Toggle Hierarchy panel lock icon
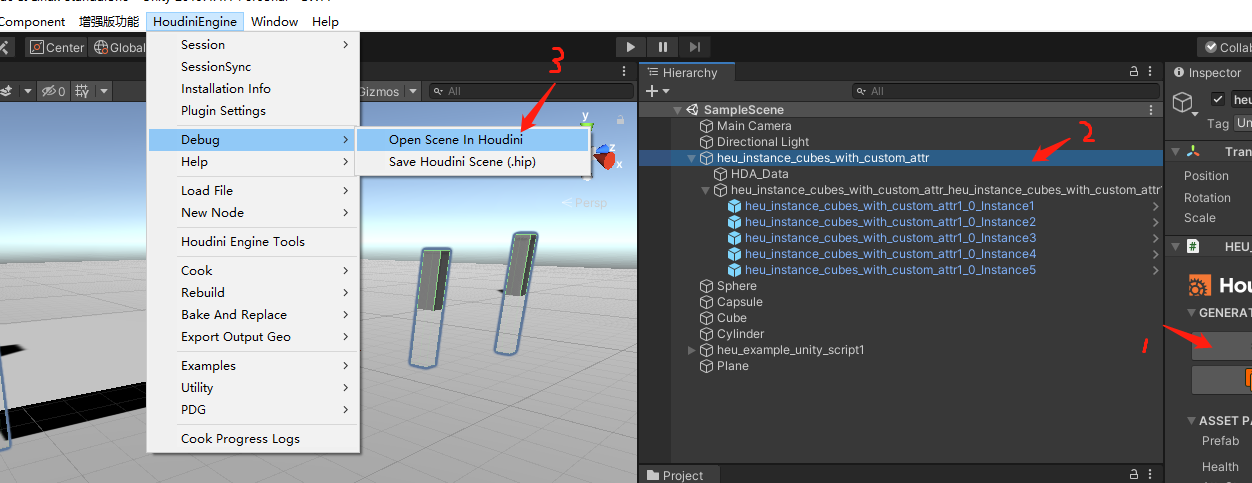Image resolution: width=1252 pixels, height=483 pixels. (1134, 72)
